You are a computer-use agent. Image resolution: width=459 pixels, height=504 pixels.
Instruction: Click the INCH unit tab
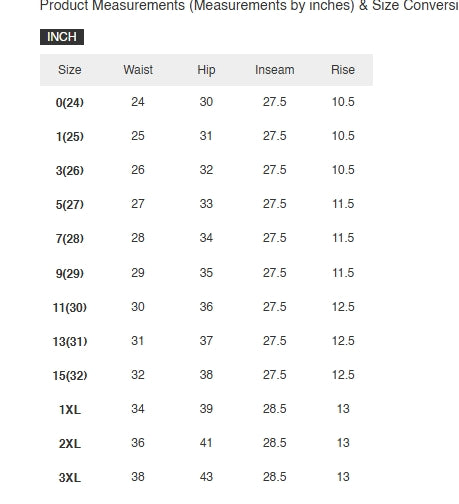pos(62,37)
